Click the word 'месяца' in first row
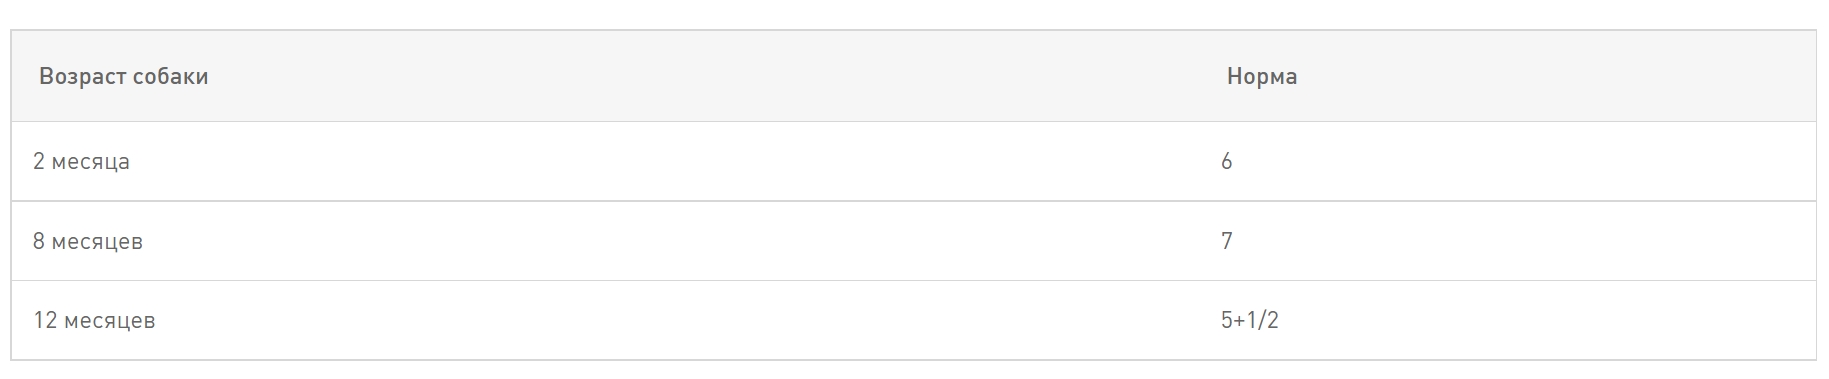 (90, 162)
